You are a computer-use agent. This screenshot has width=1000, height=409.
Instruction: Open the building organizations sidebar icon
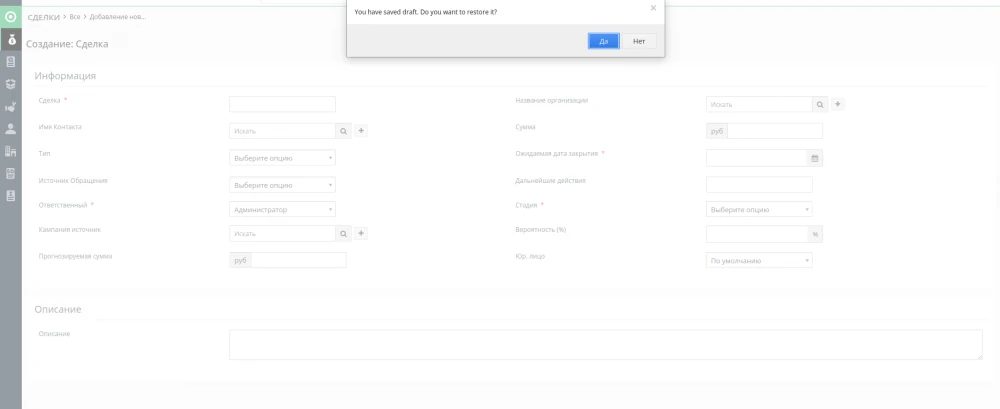click(x=11, y=151)
